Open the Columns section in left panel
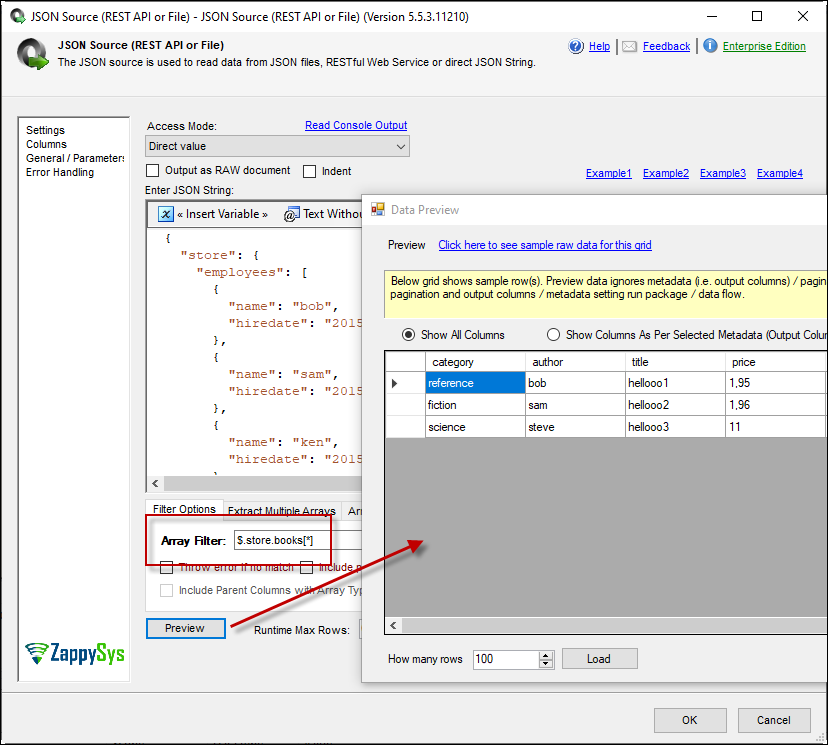This screenshot has height=745, width=828. [46, 144]
